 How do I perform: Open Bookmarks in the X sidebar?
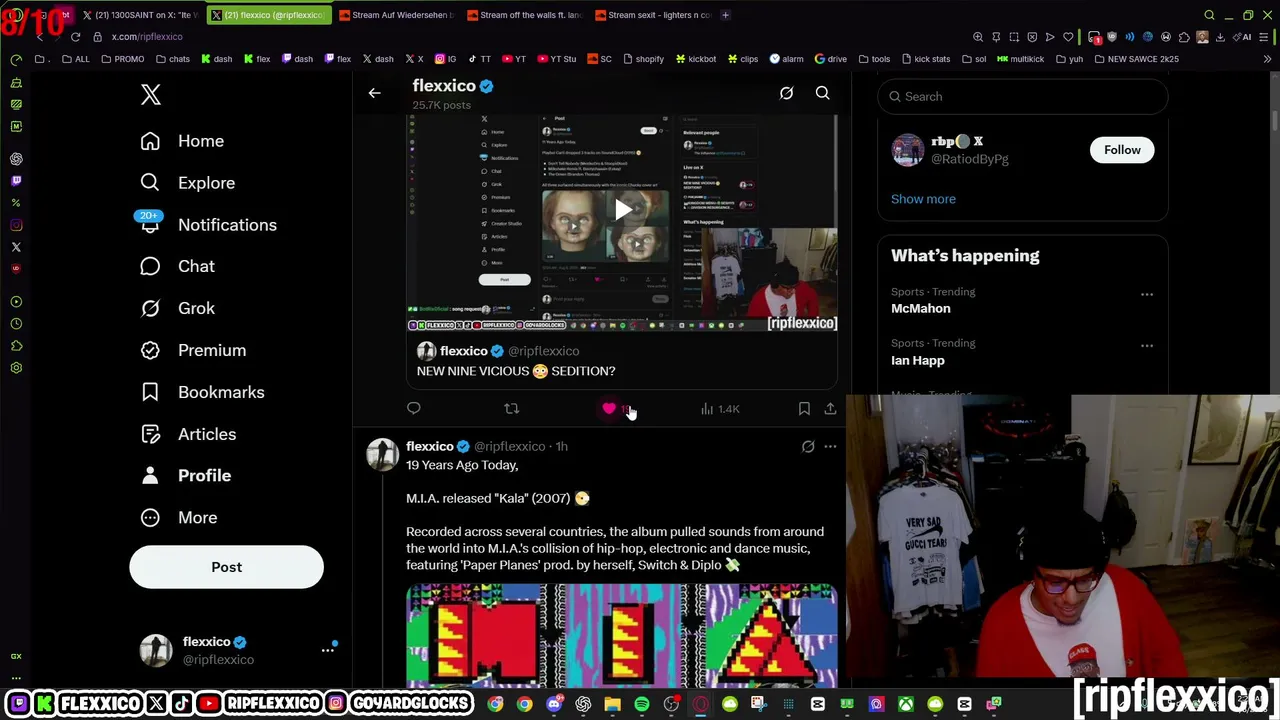[202, 392]
